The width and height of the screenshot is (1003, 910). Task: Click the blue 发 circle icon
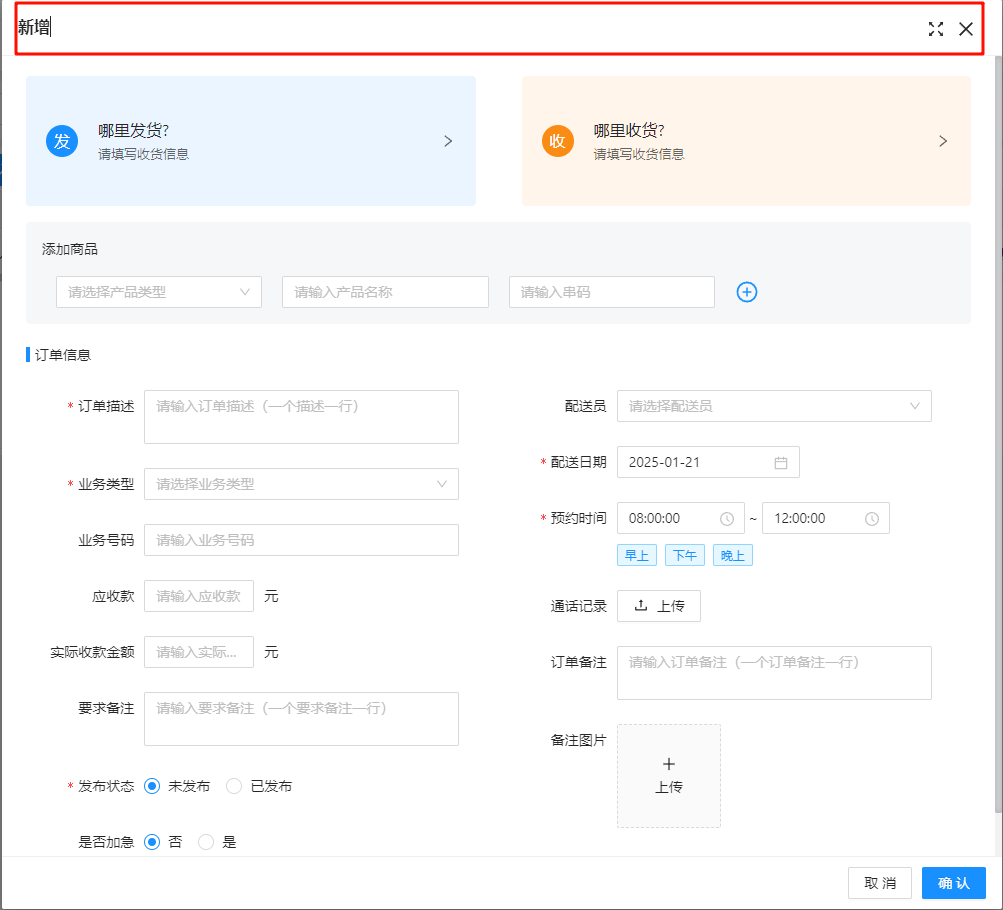click(62, 141)
